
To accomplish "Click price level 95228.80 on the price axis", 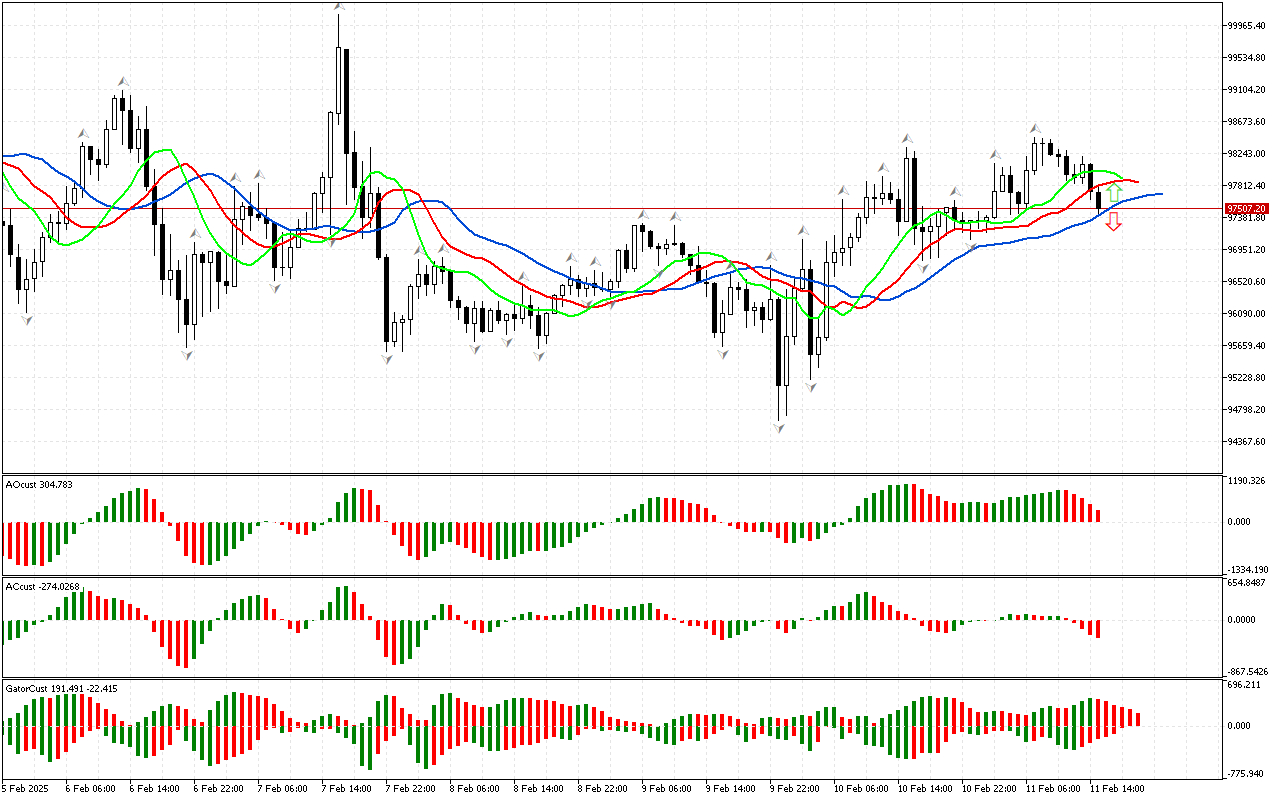I will 1246,378.
